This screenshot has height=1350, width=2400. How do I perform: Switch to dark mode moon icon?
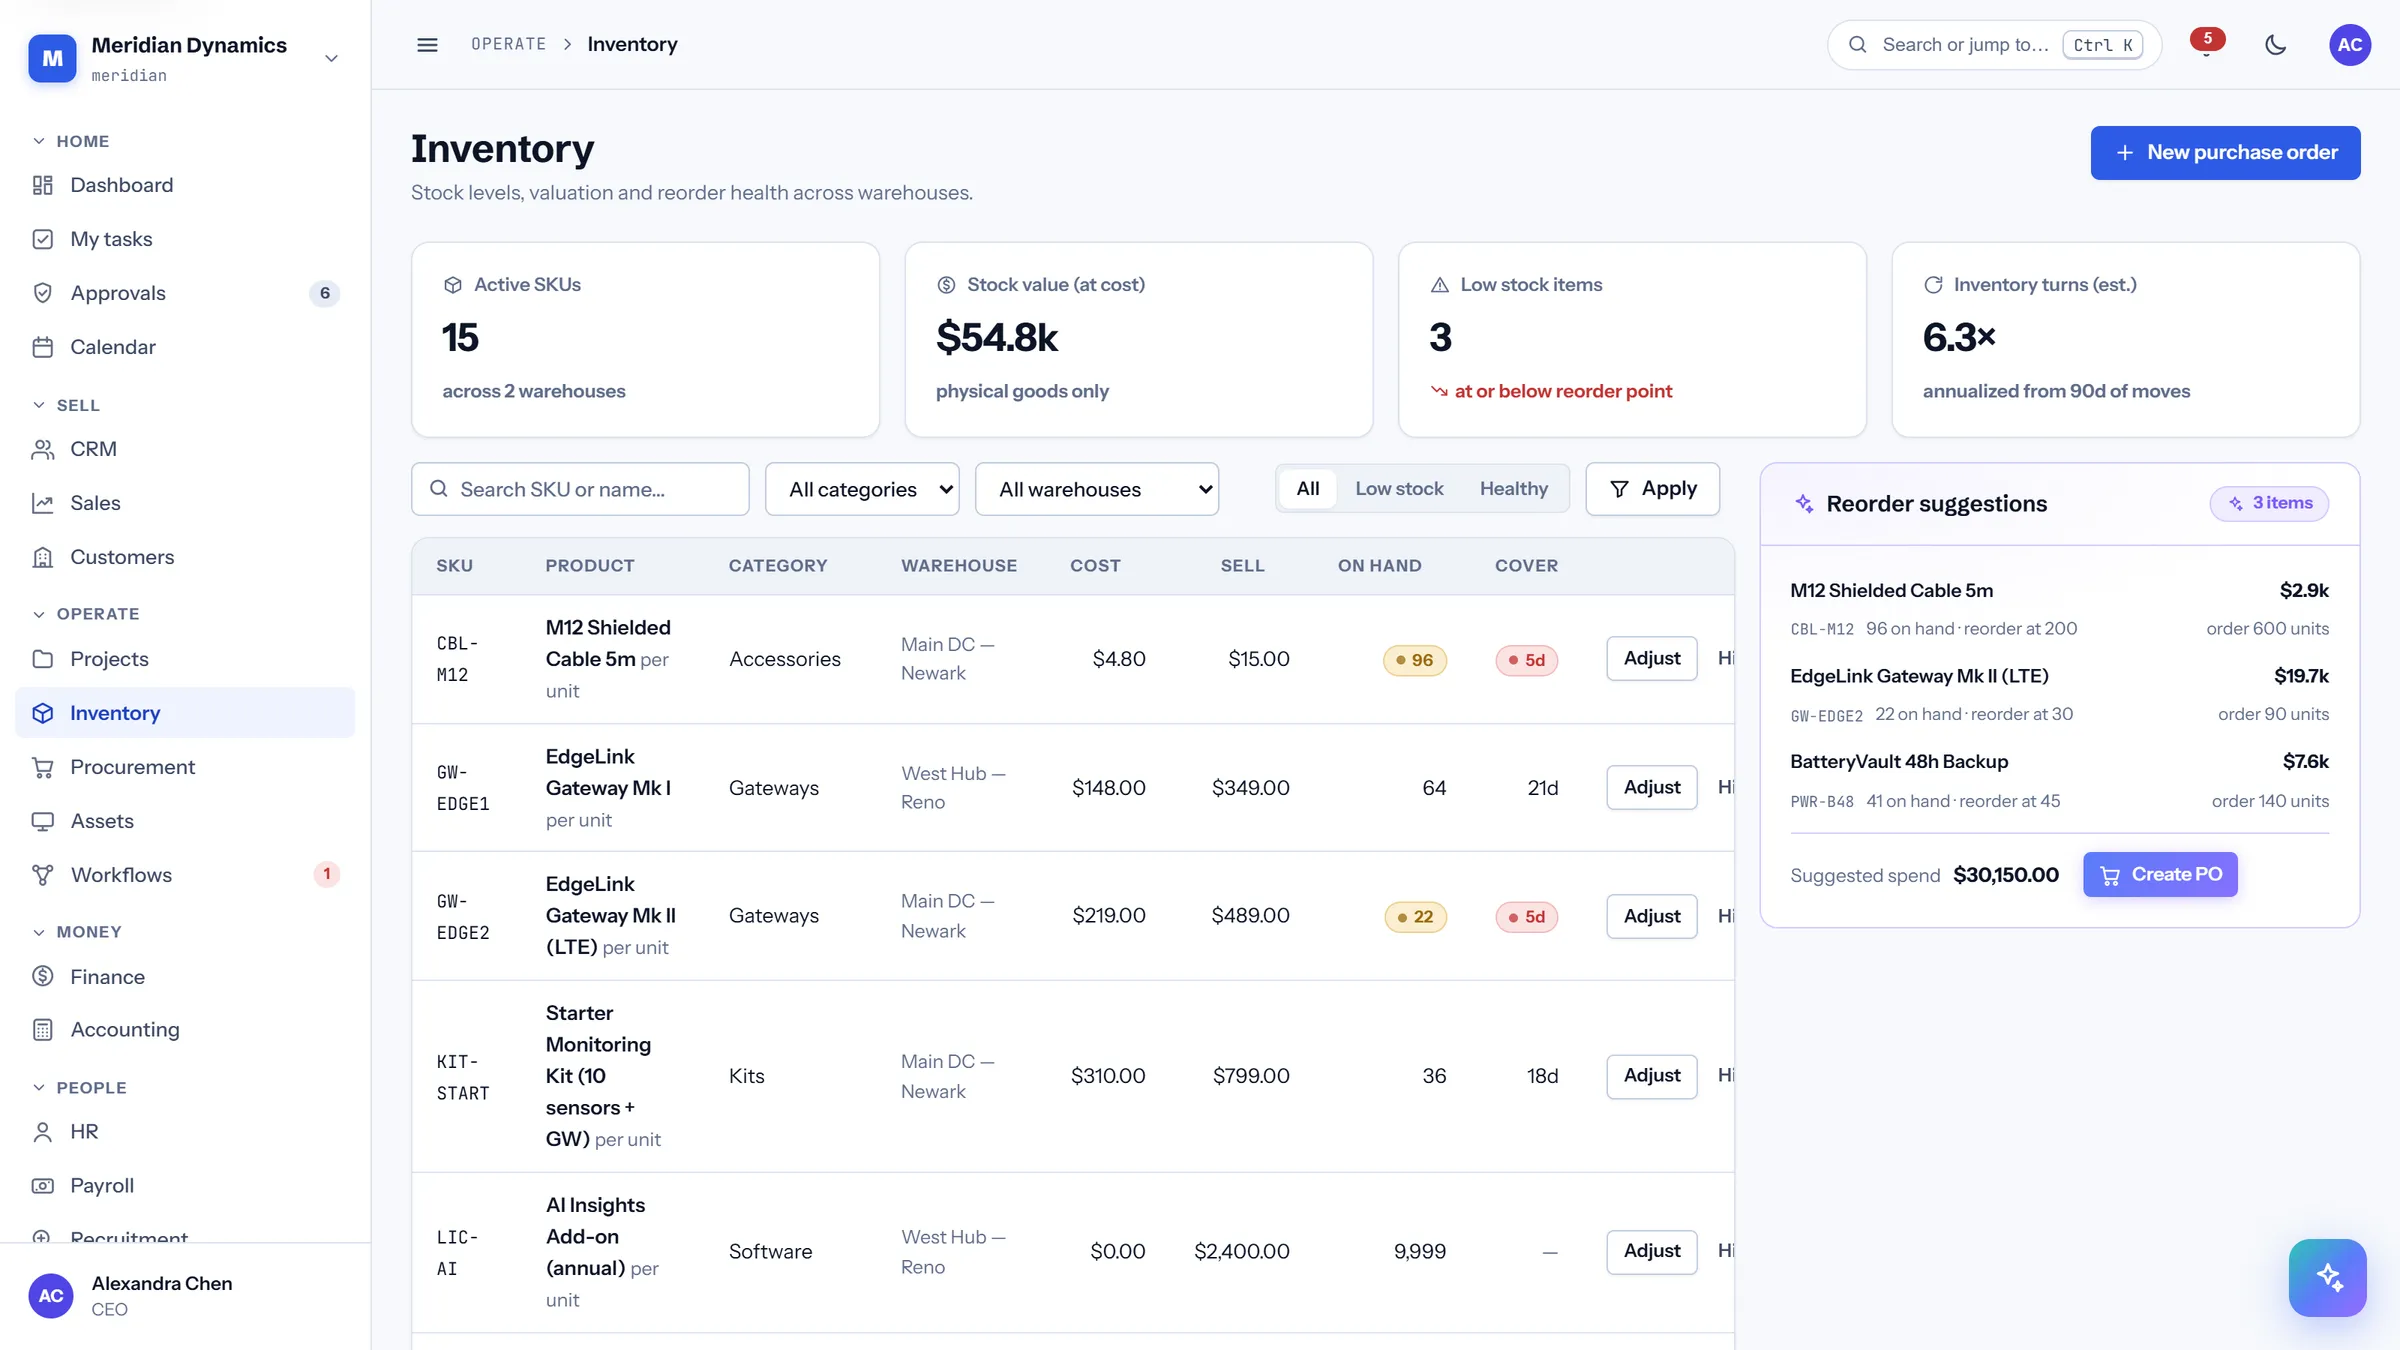point(2276,44)
